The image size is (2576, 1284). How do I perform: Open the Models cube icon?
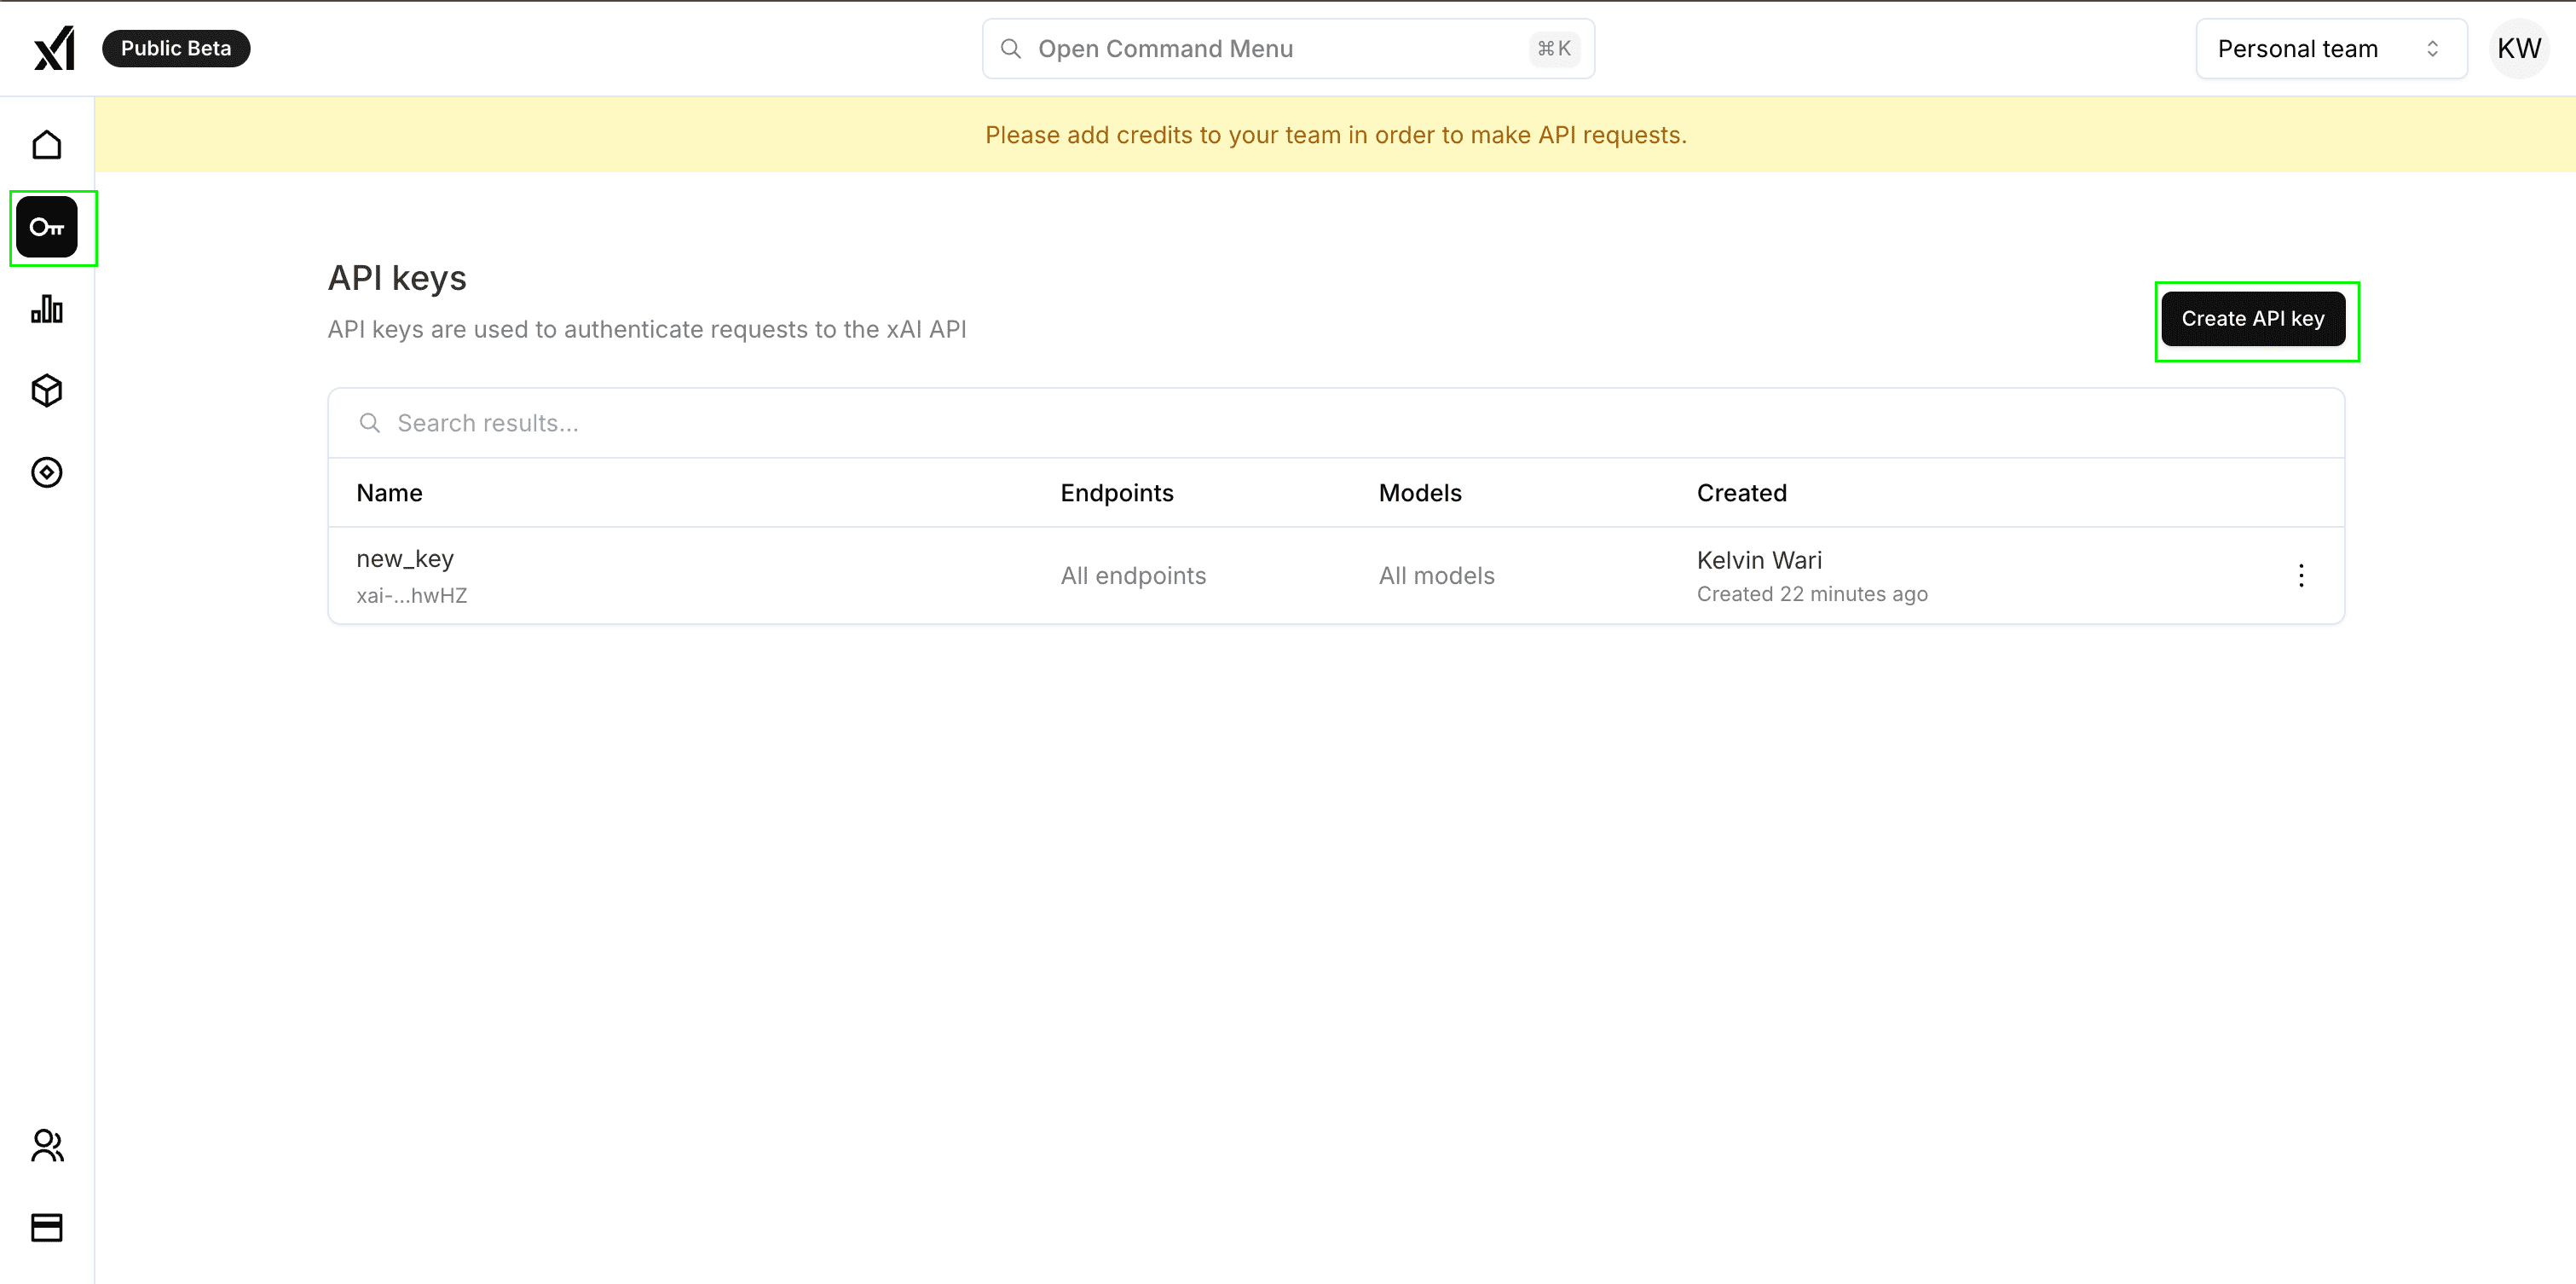click(x=47, y=391)
